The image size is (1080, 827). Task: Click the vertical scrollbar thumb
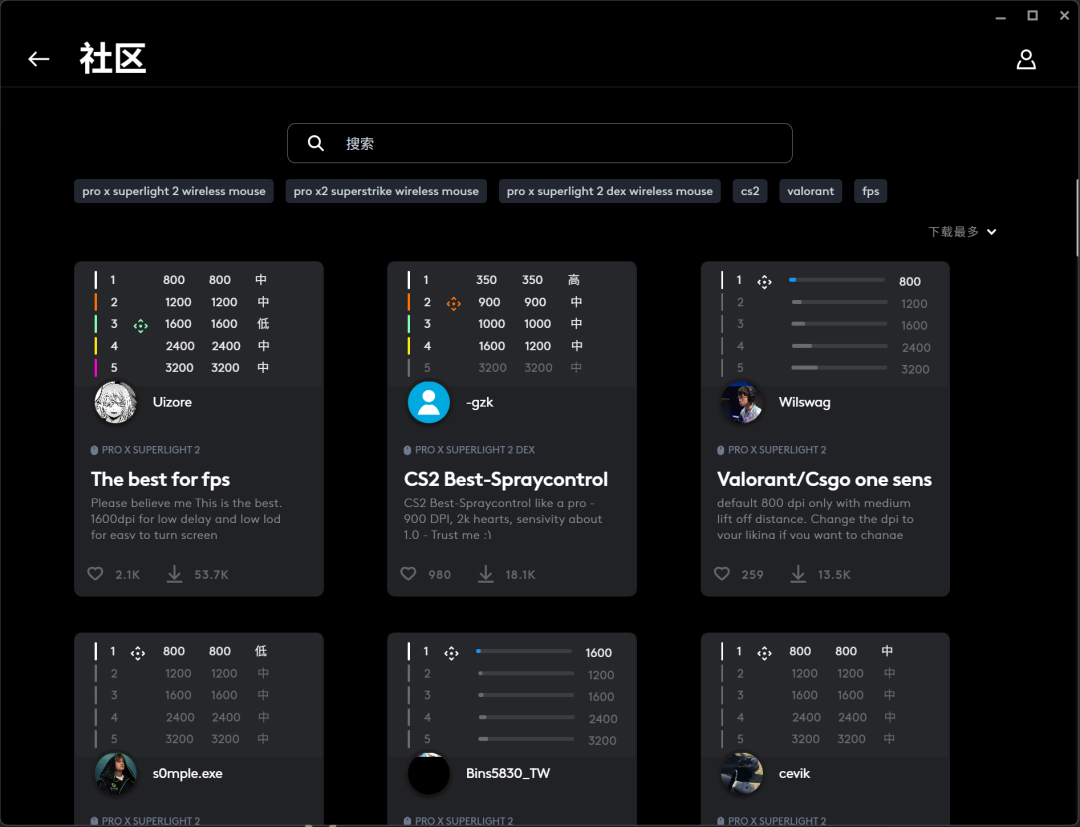[1077, 218]
